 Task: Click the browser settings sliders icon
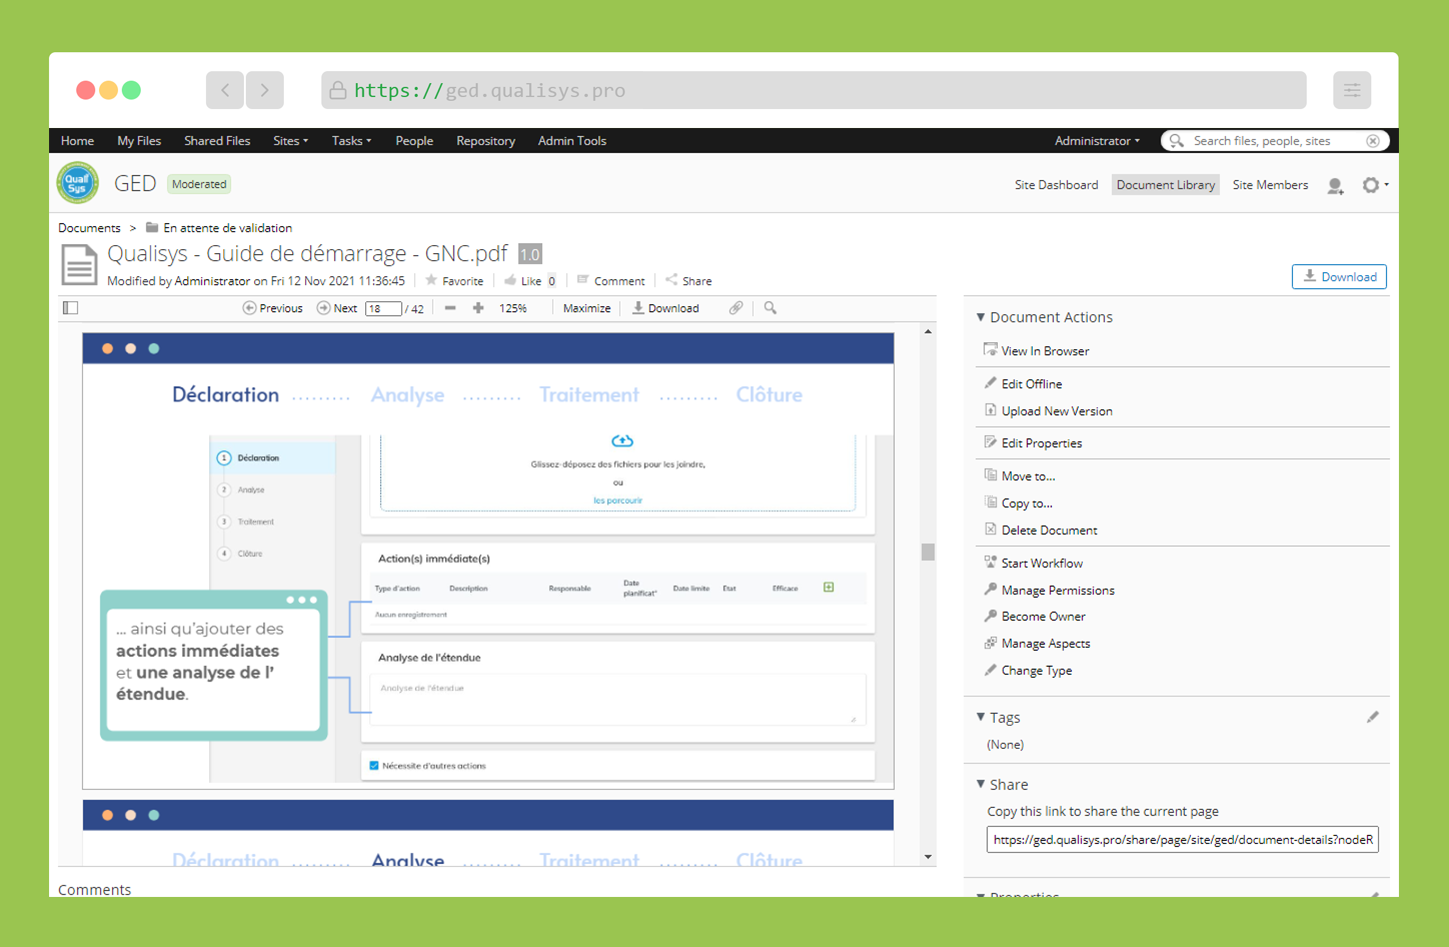(x=1352, y=90)
